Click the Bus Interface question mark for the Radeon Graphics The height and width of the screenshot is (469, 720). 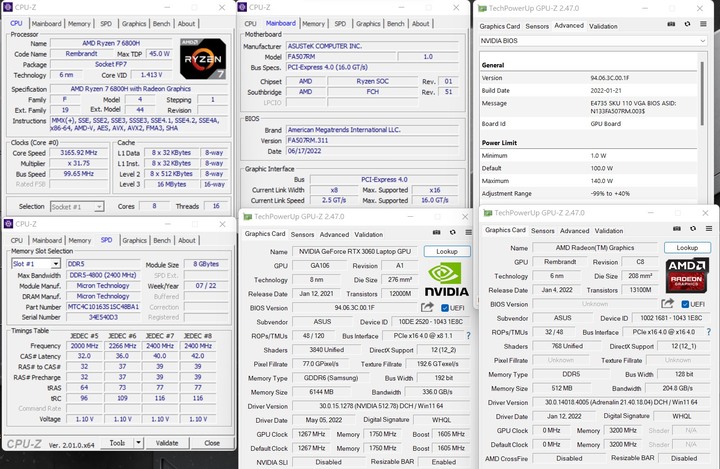pyautogui.click(x=709, y=332)
